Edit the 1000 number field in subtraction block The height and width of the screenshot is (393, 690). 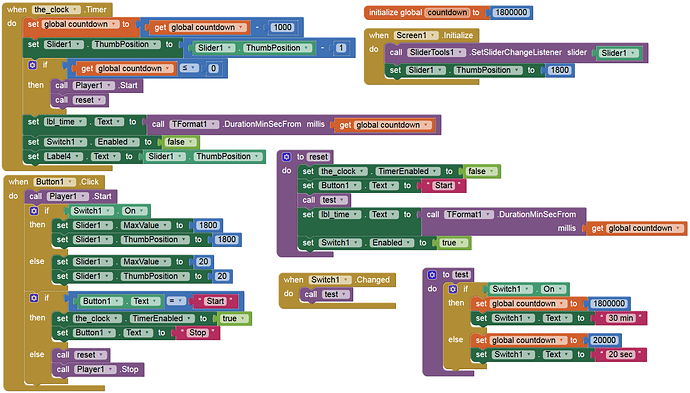(x=282, y=27)
